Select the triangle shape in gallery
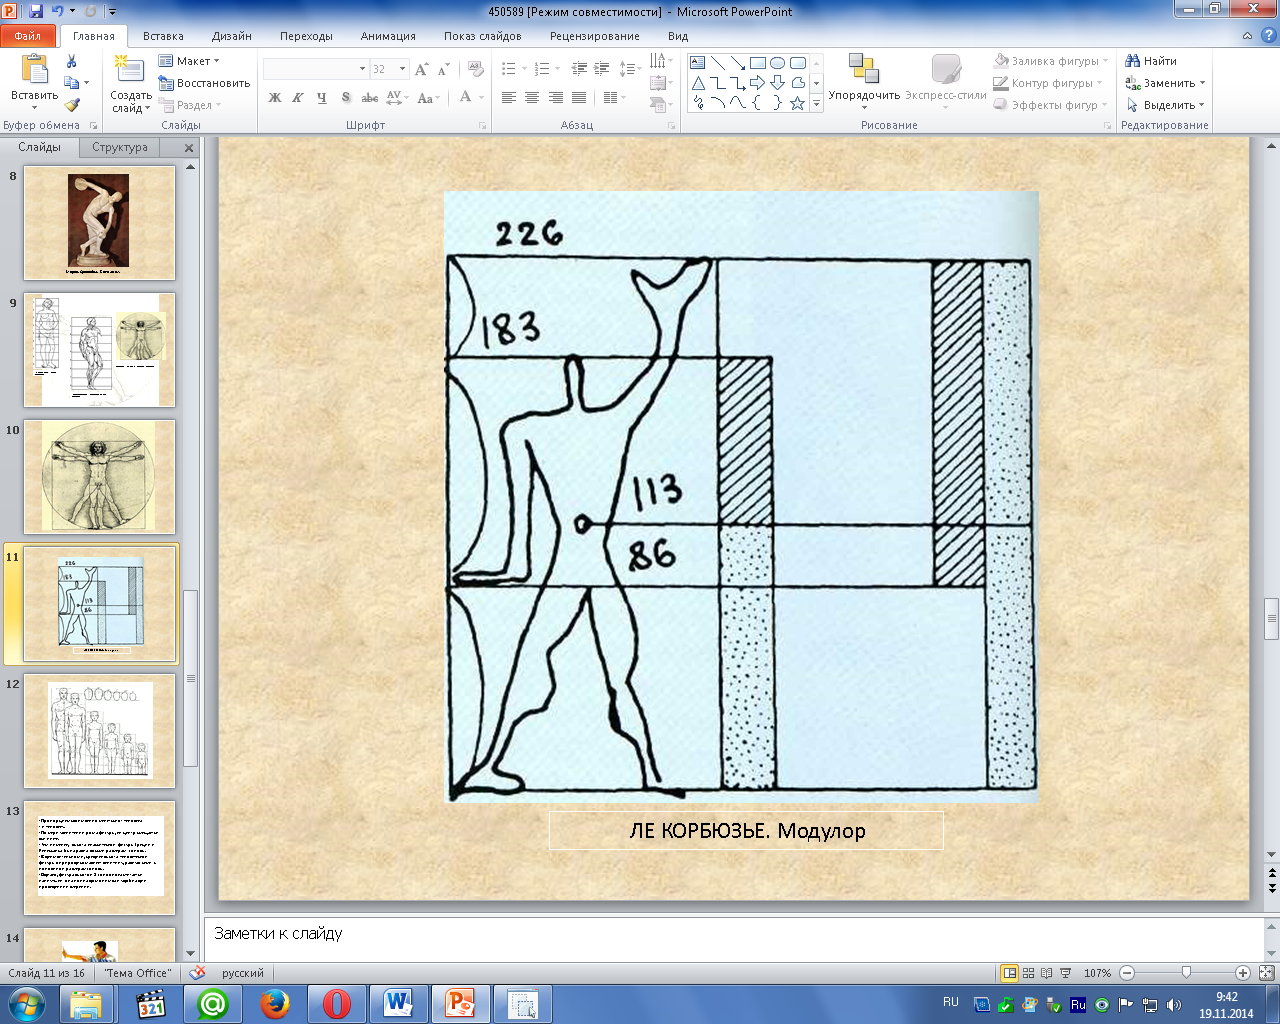1280x1024 pixels. (x=698, y=83)
